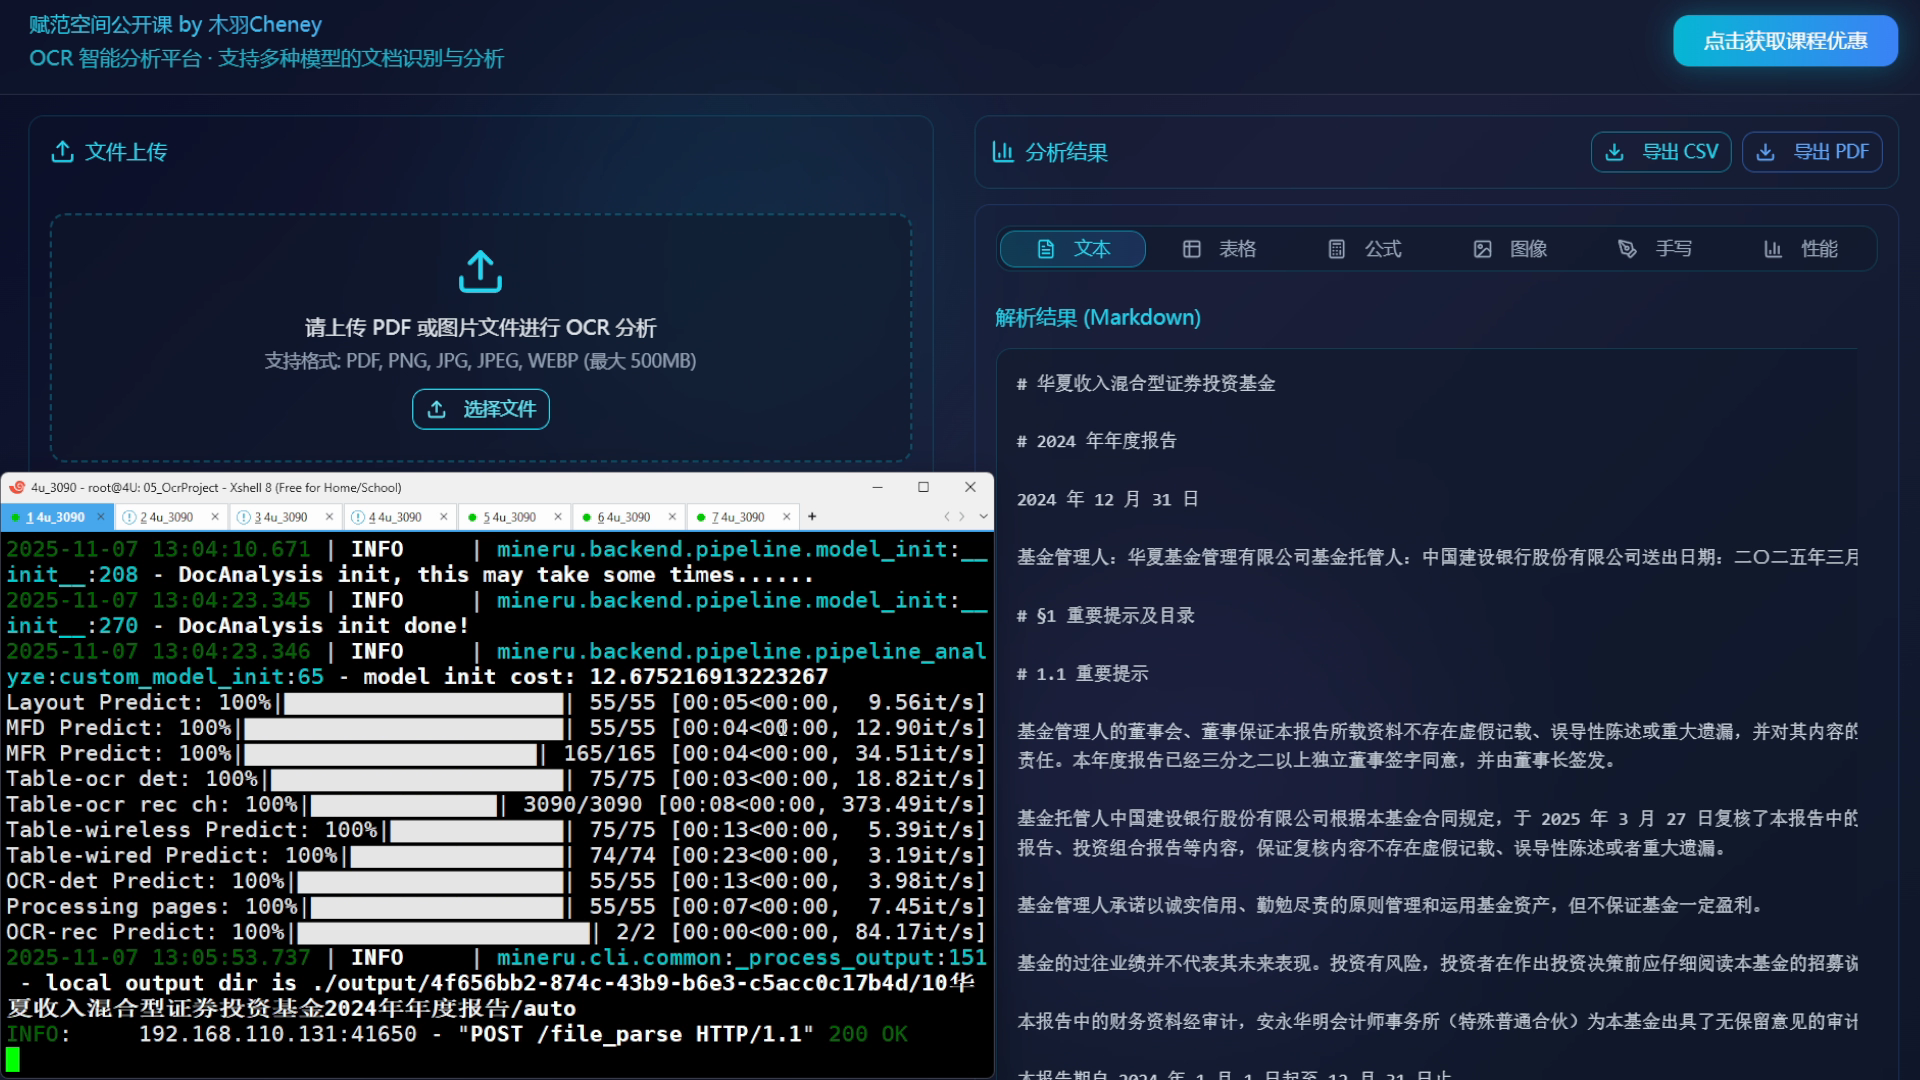The image size is (1920, 1080).
Task: Click the 解析结果 (Markdown) label
Action: pos(1098,318)
